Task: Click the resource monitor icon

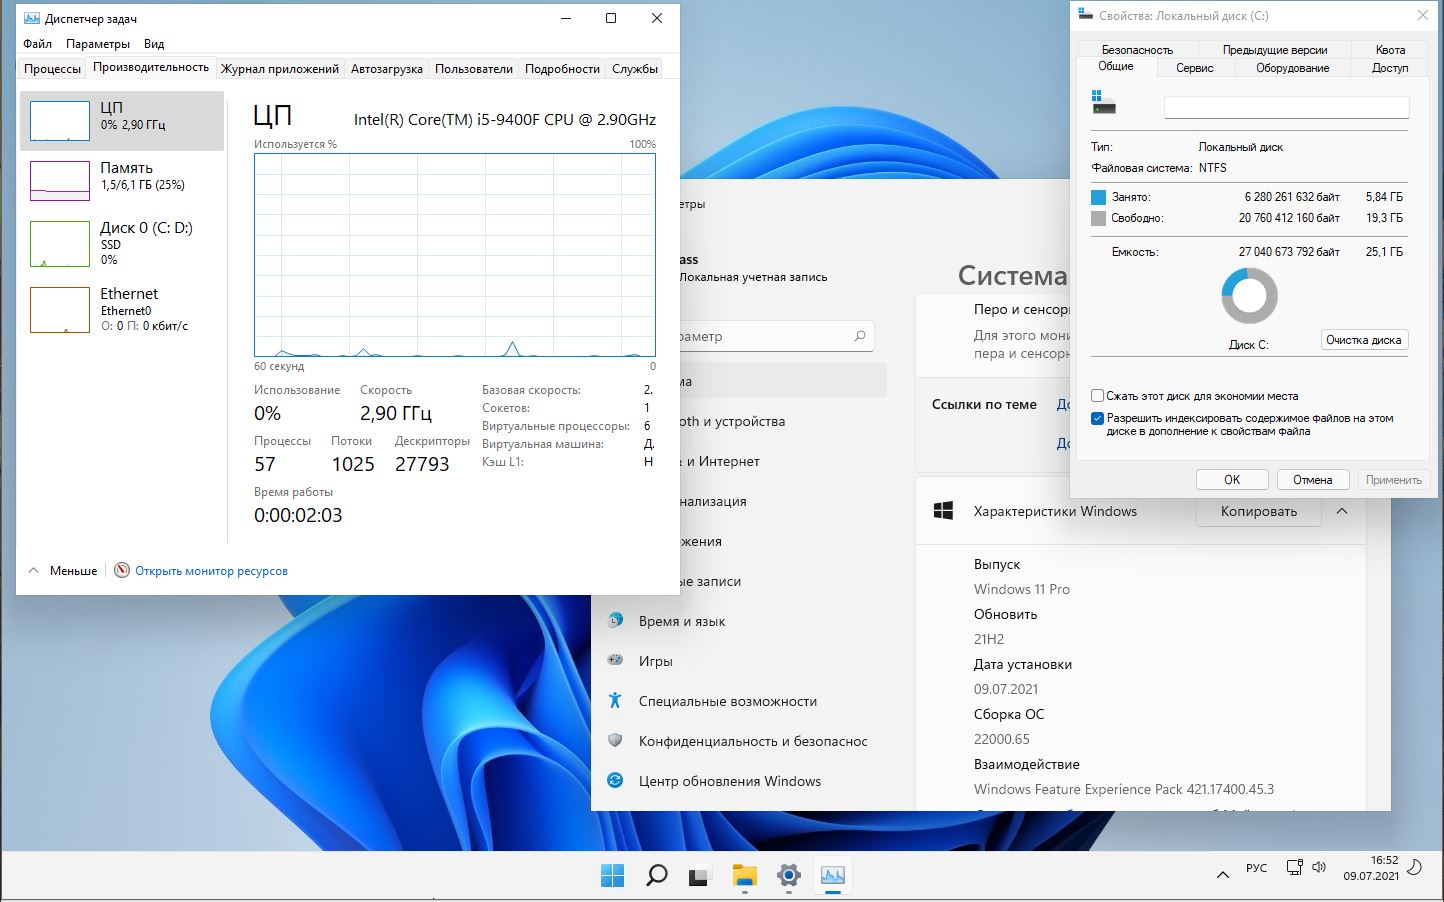Action: click(122, 570)
